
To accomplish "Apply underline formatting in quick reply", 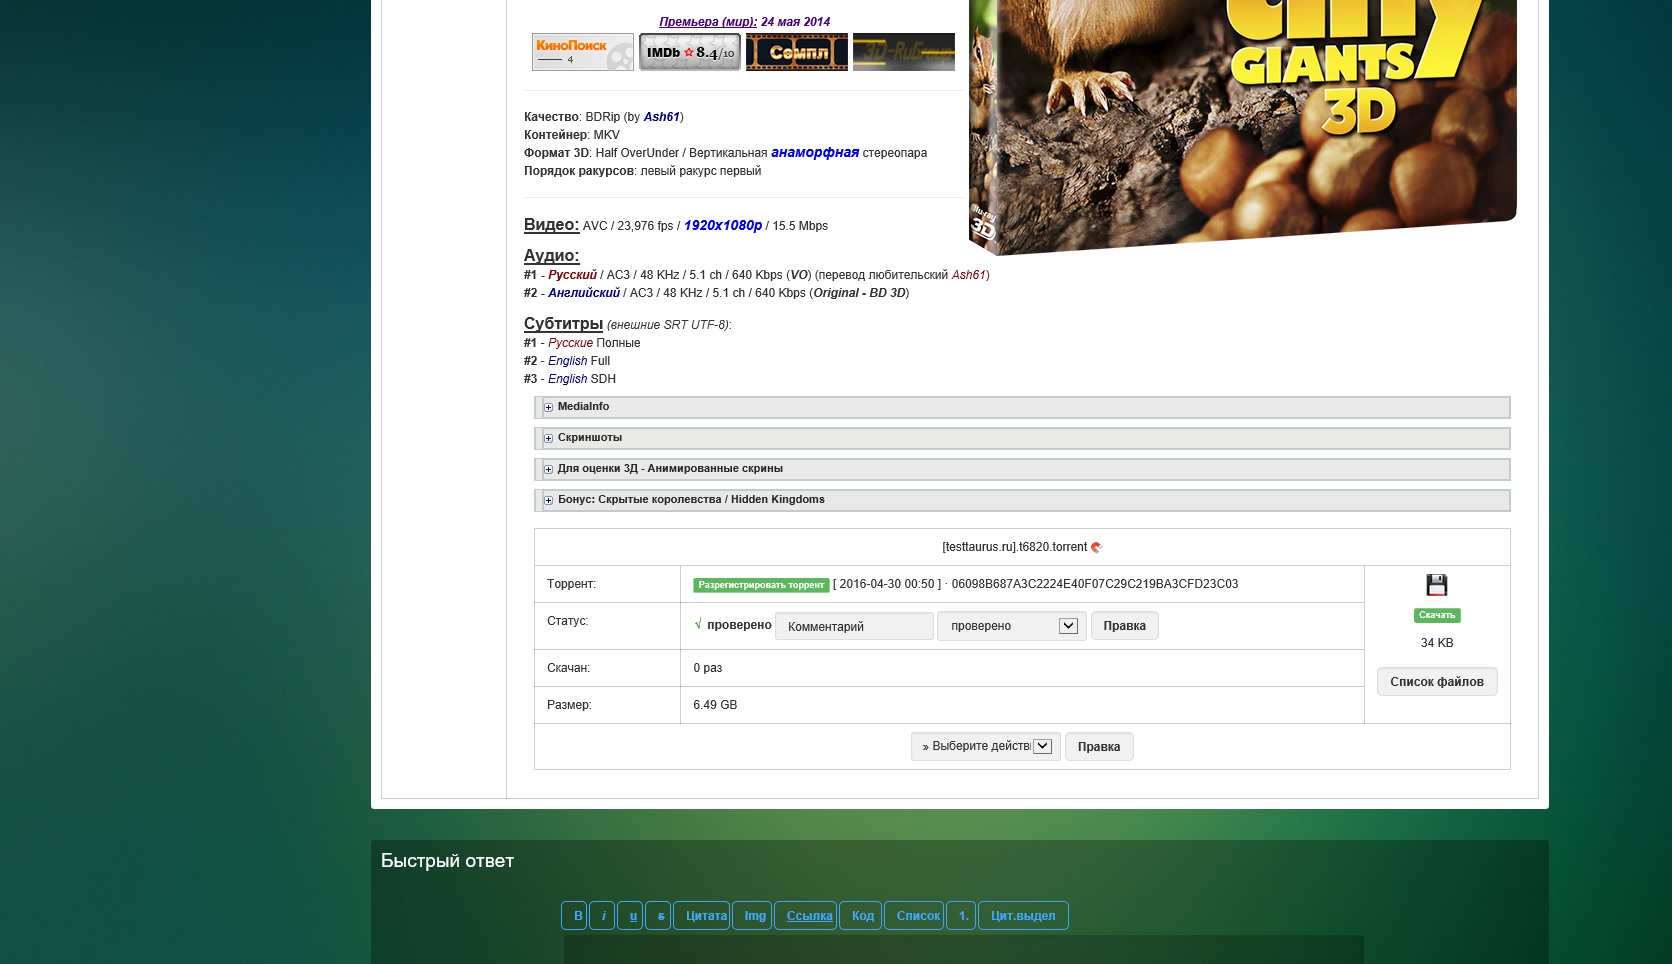I will coord(632,916).
